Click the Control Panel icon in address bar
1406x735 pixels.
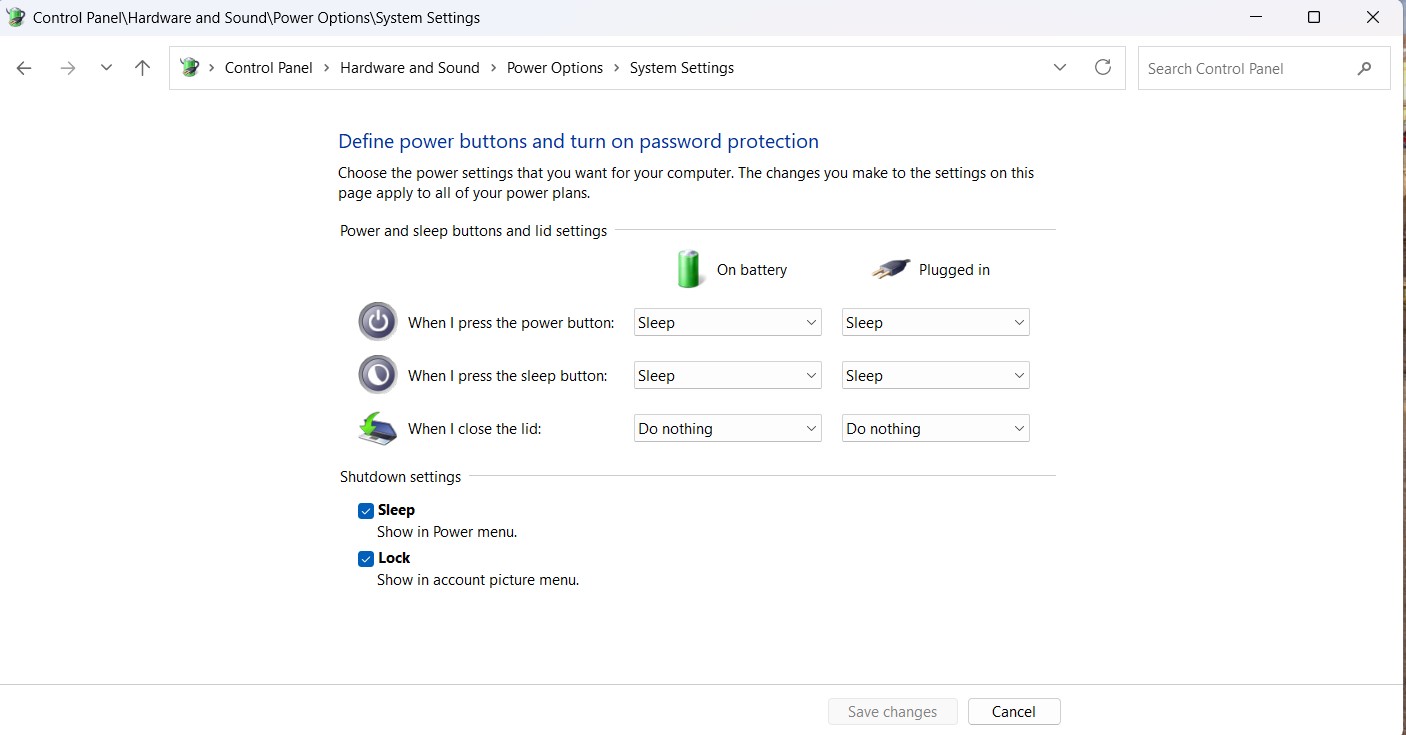tap(189, 68)
